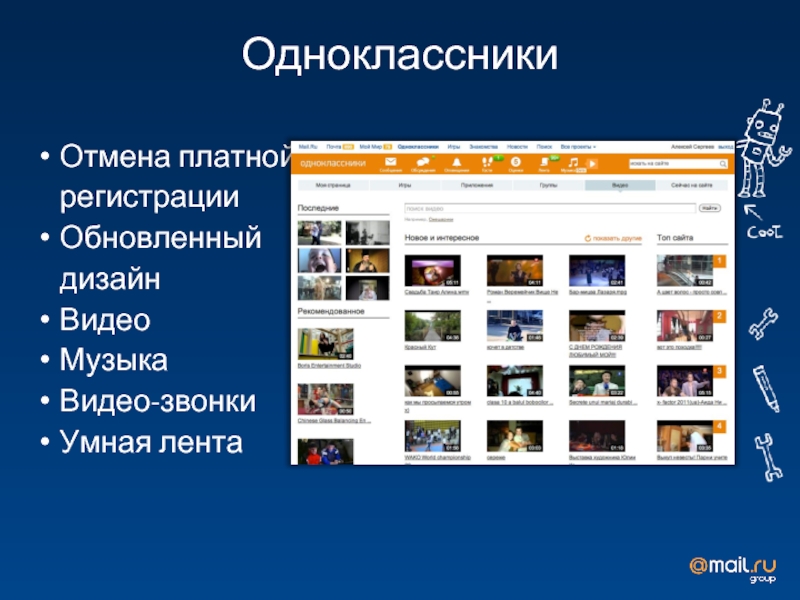Click the выход logout link
The height and width of the screenshot is (600, 800).
[726, 147]
